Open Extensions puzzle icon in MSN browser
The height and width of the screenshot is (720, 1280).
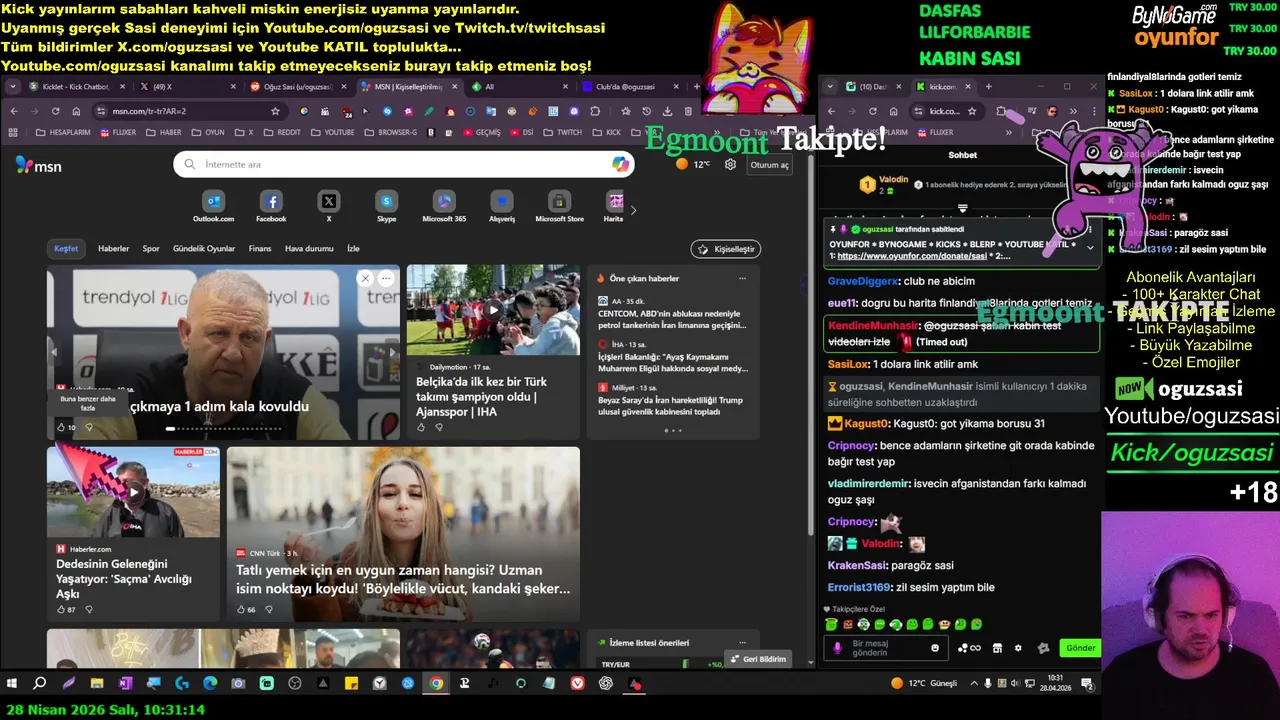coord(595,111)
